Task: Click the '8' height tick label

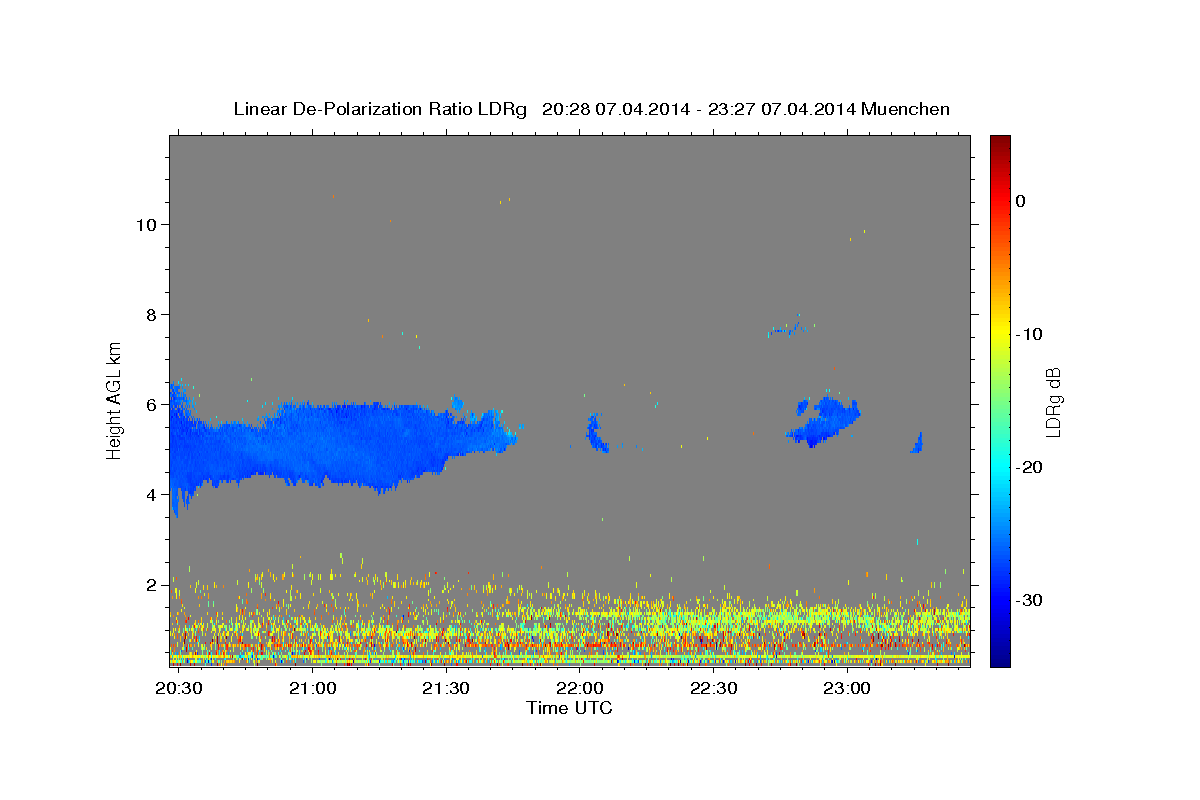Action: (150, 314)
